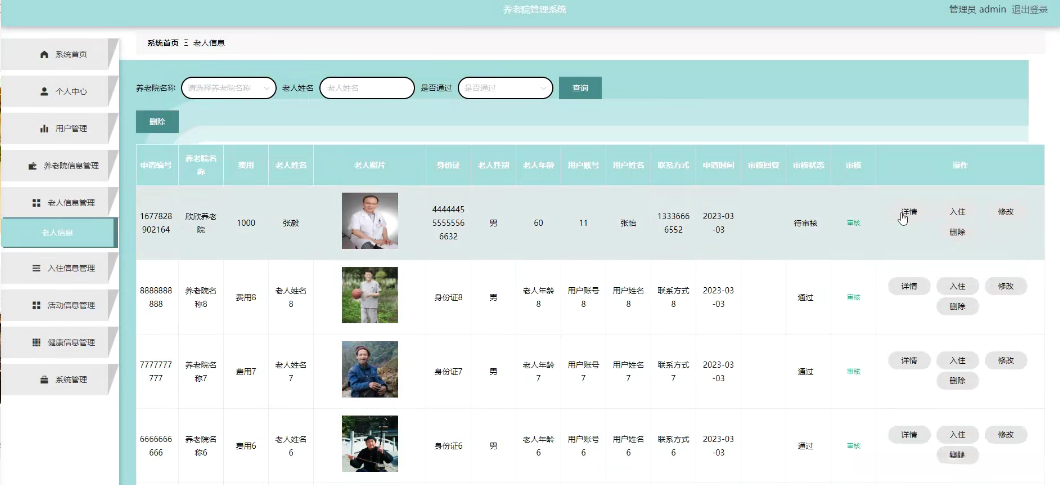Screen dimensions: 1060x485
Task: Click 修改 for row 6666666666
Action: click(x=1006, y=434)
